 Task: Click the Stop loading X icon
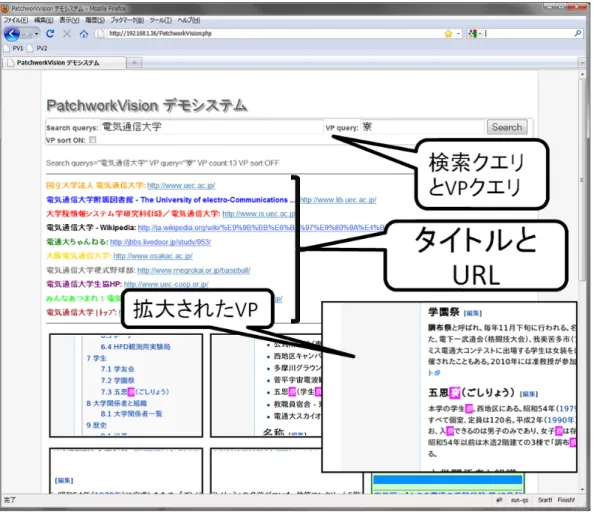[x=67, y=34]
